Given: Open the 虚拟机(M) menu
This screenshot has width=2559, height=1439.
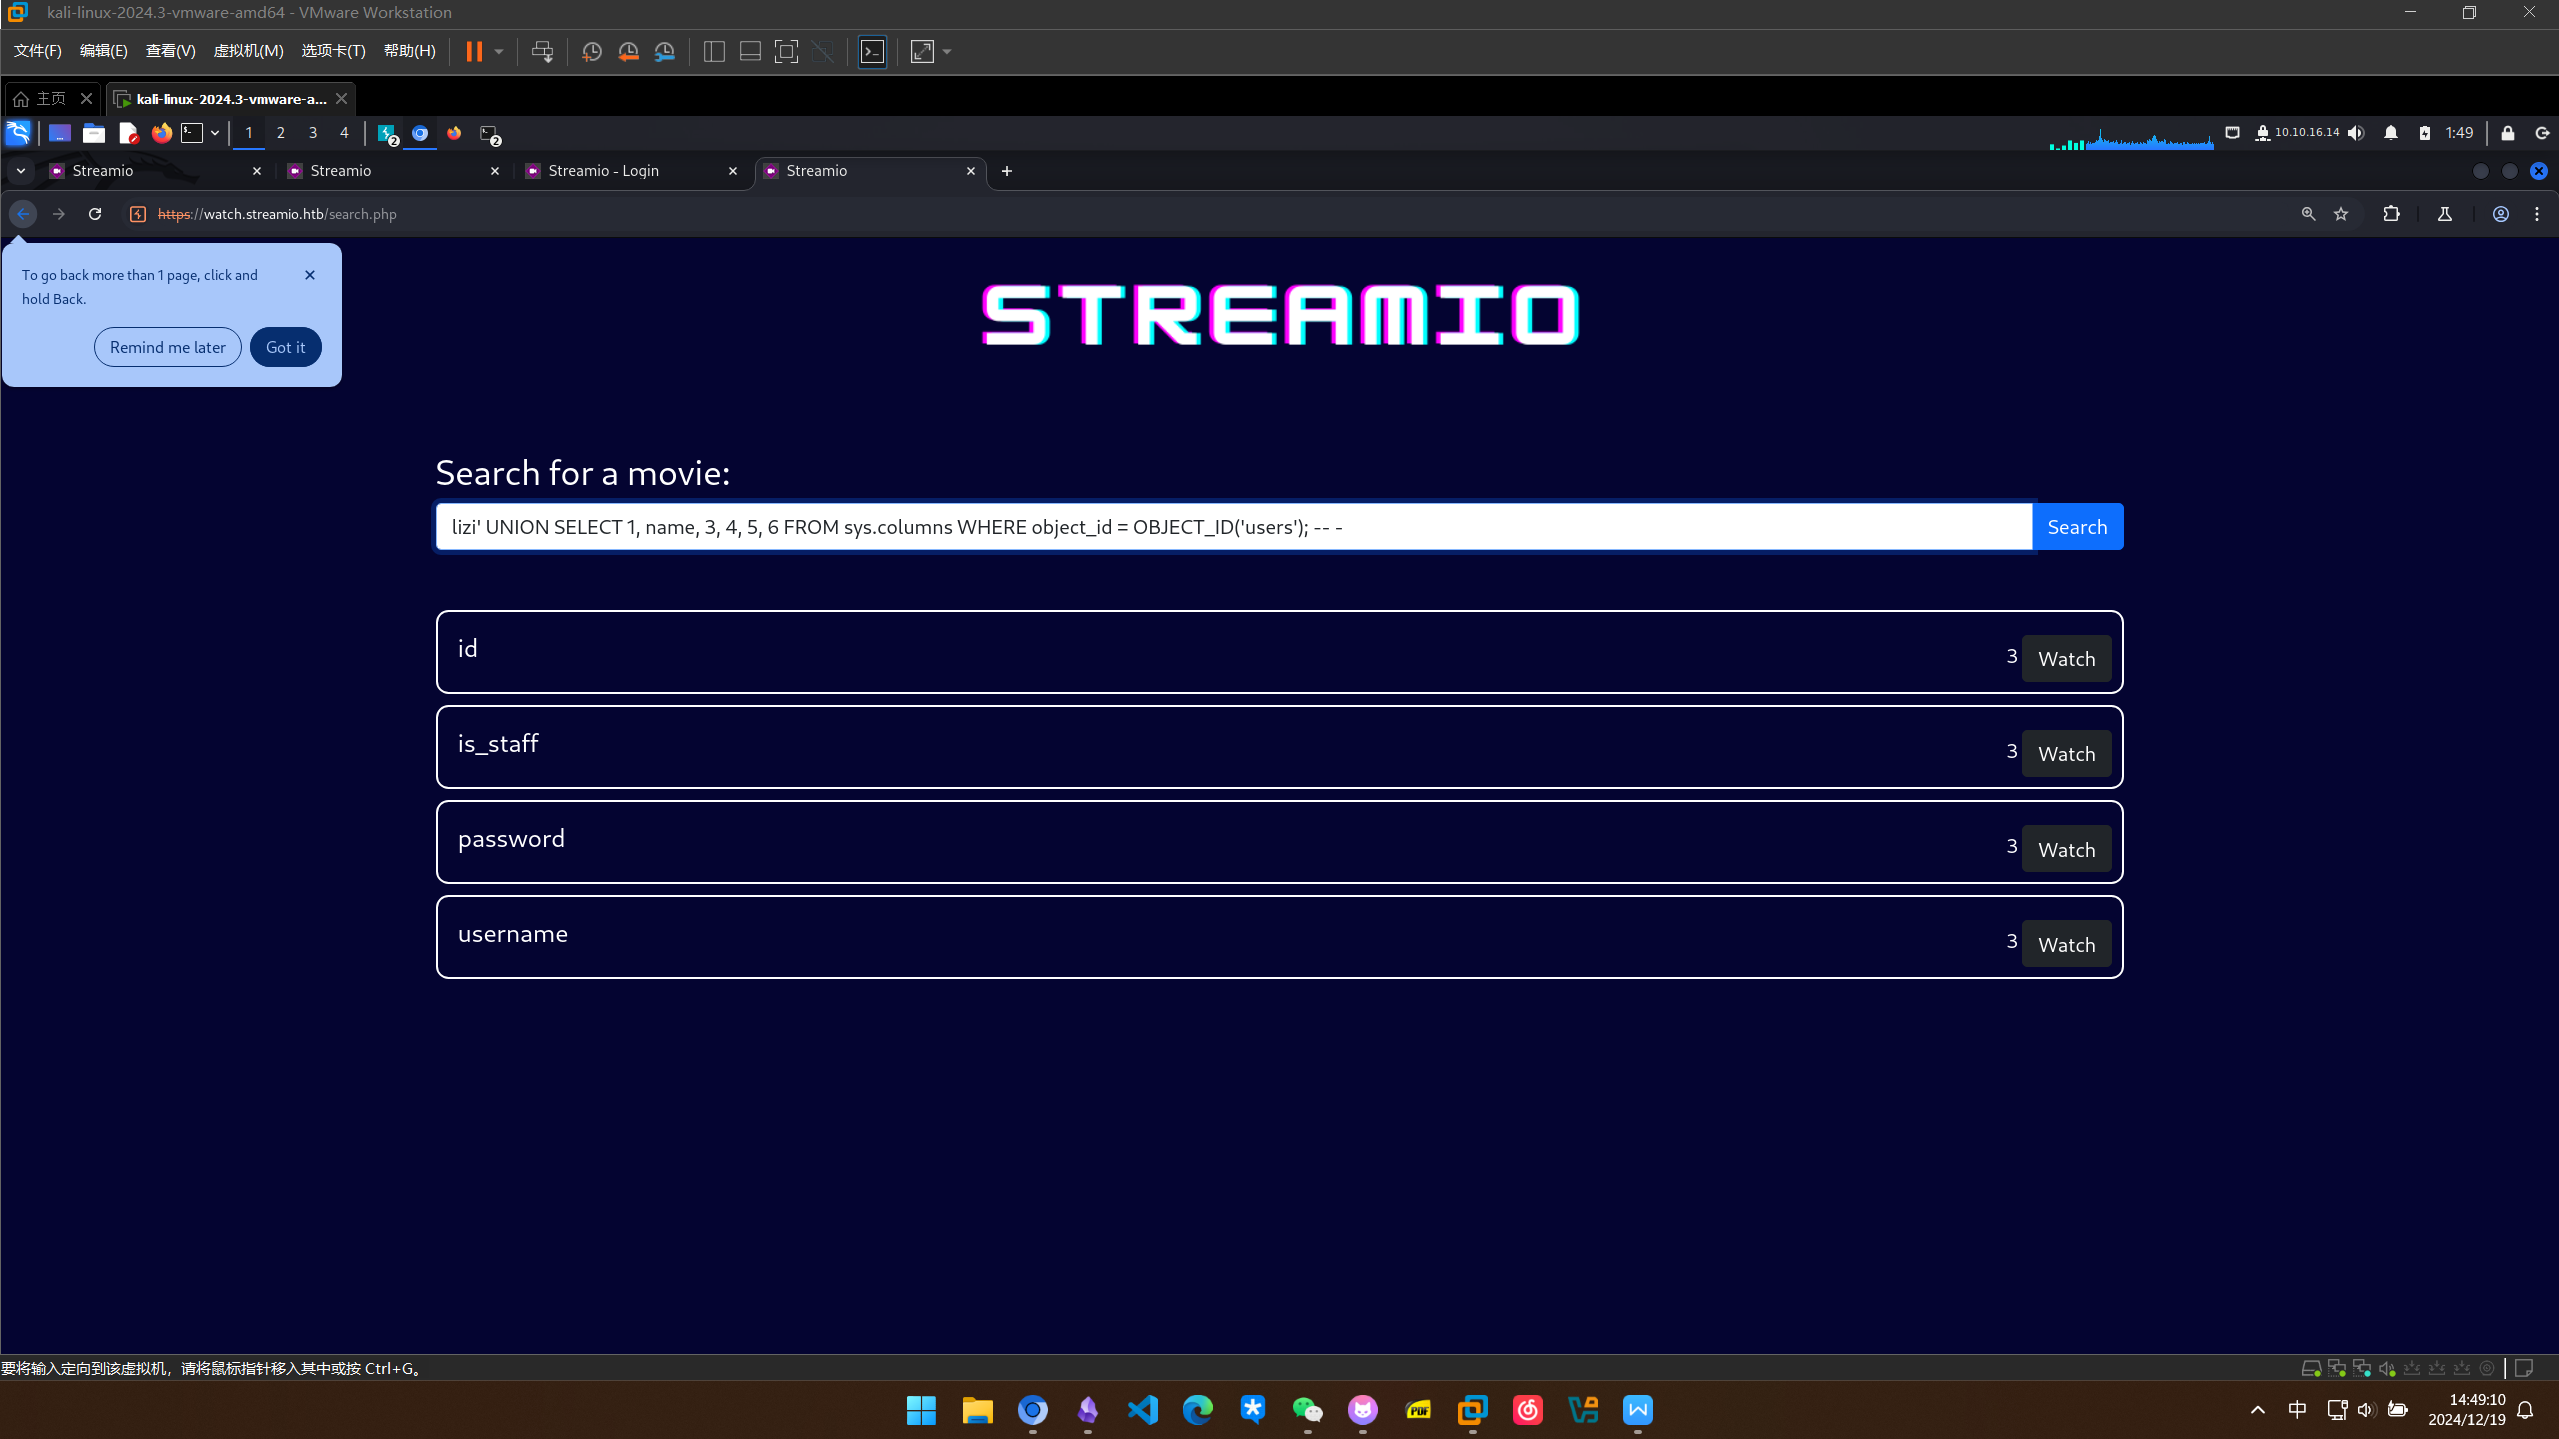Looking at the screenshot, I should point(248,51).
